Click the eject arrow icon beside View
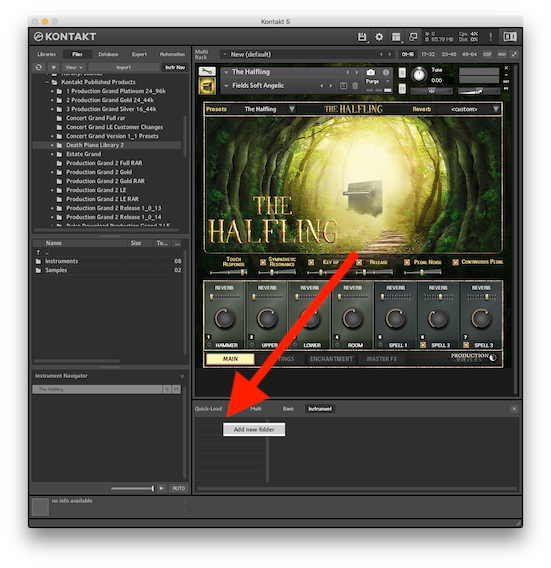Viewport: 551px width, 568px height. pos(54,67)
